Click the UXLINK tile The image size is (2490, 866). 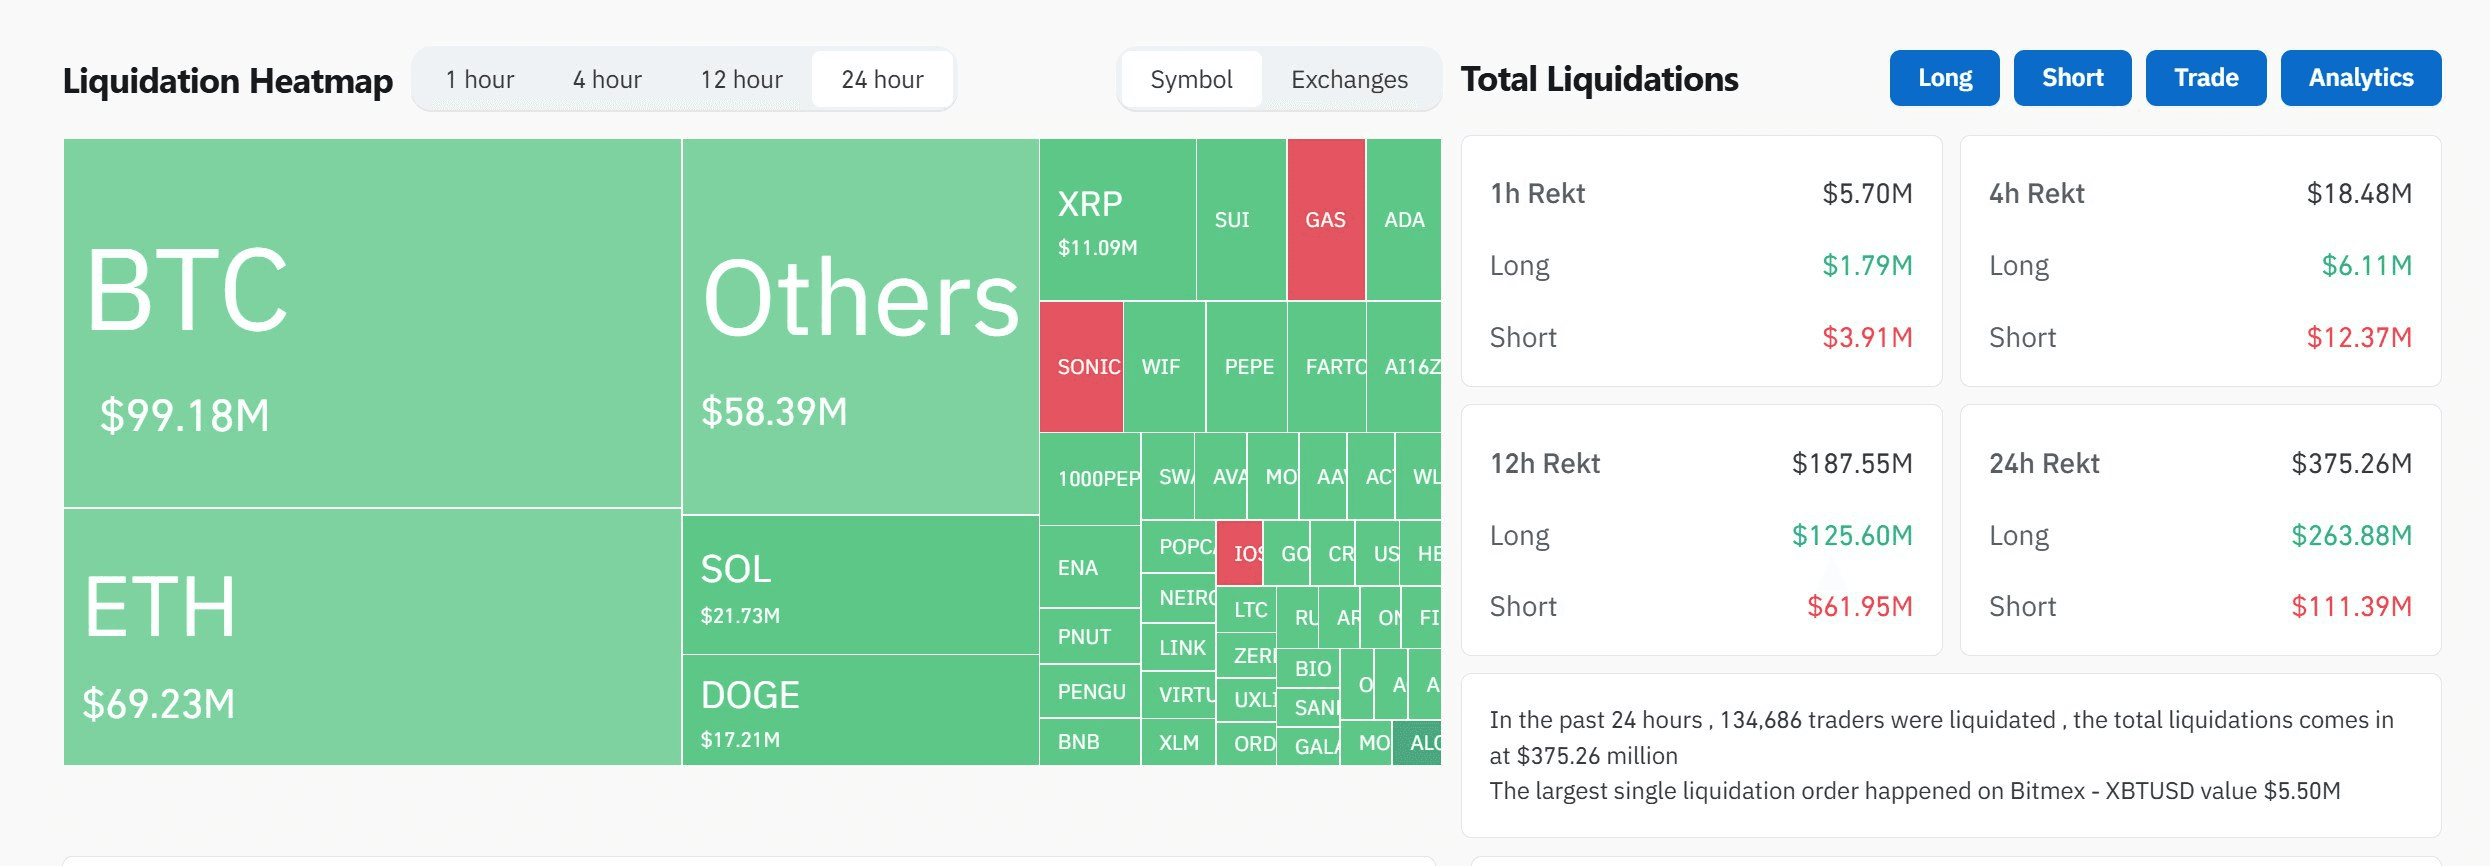tap(1247, 700)
